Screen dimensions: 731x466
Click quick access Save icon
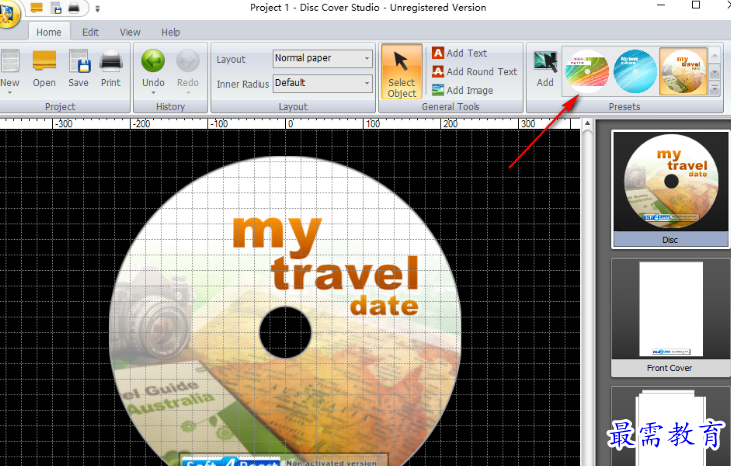tap(56, 8)
